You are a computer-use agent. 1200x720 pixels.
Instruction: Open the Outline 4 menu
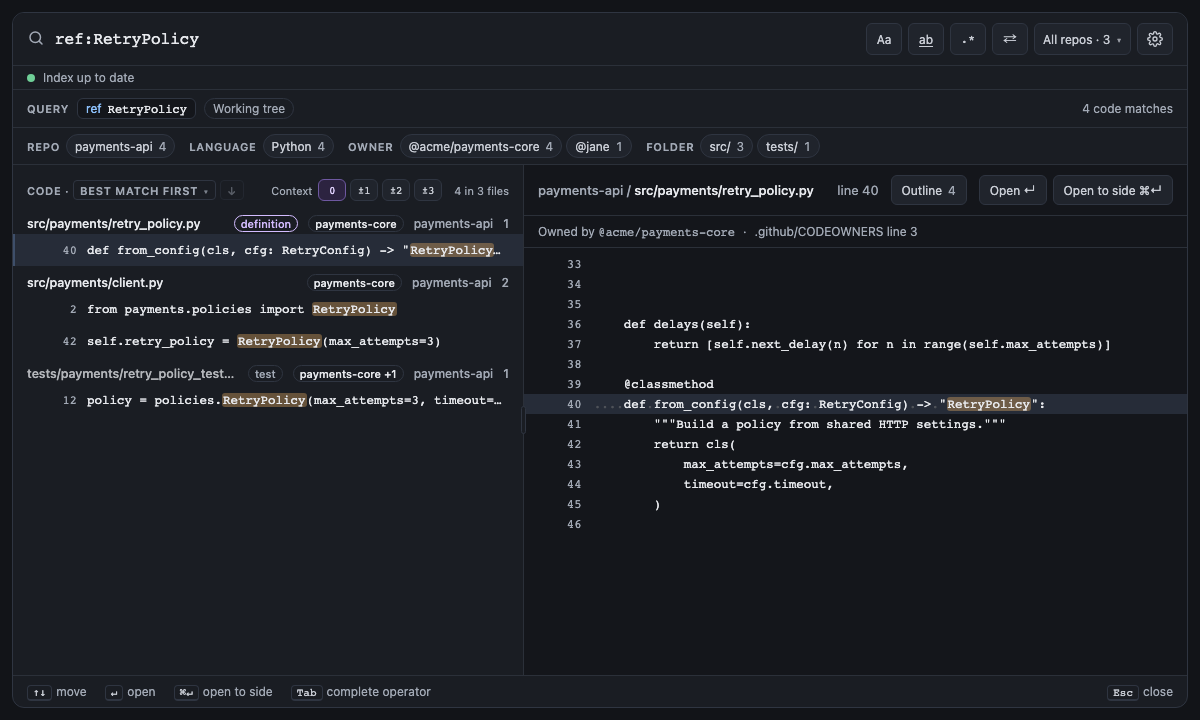928,190
